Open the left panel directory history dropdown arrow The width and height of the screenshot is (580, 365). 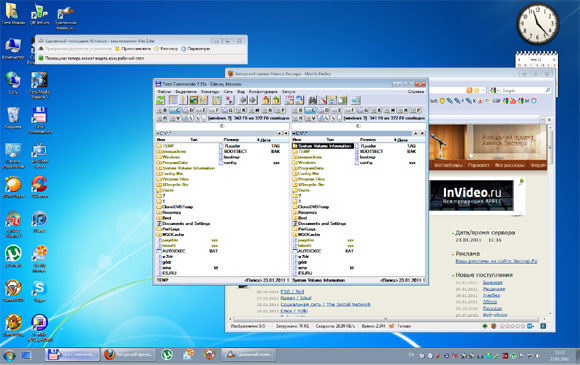click(286, 133)
